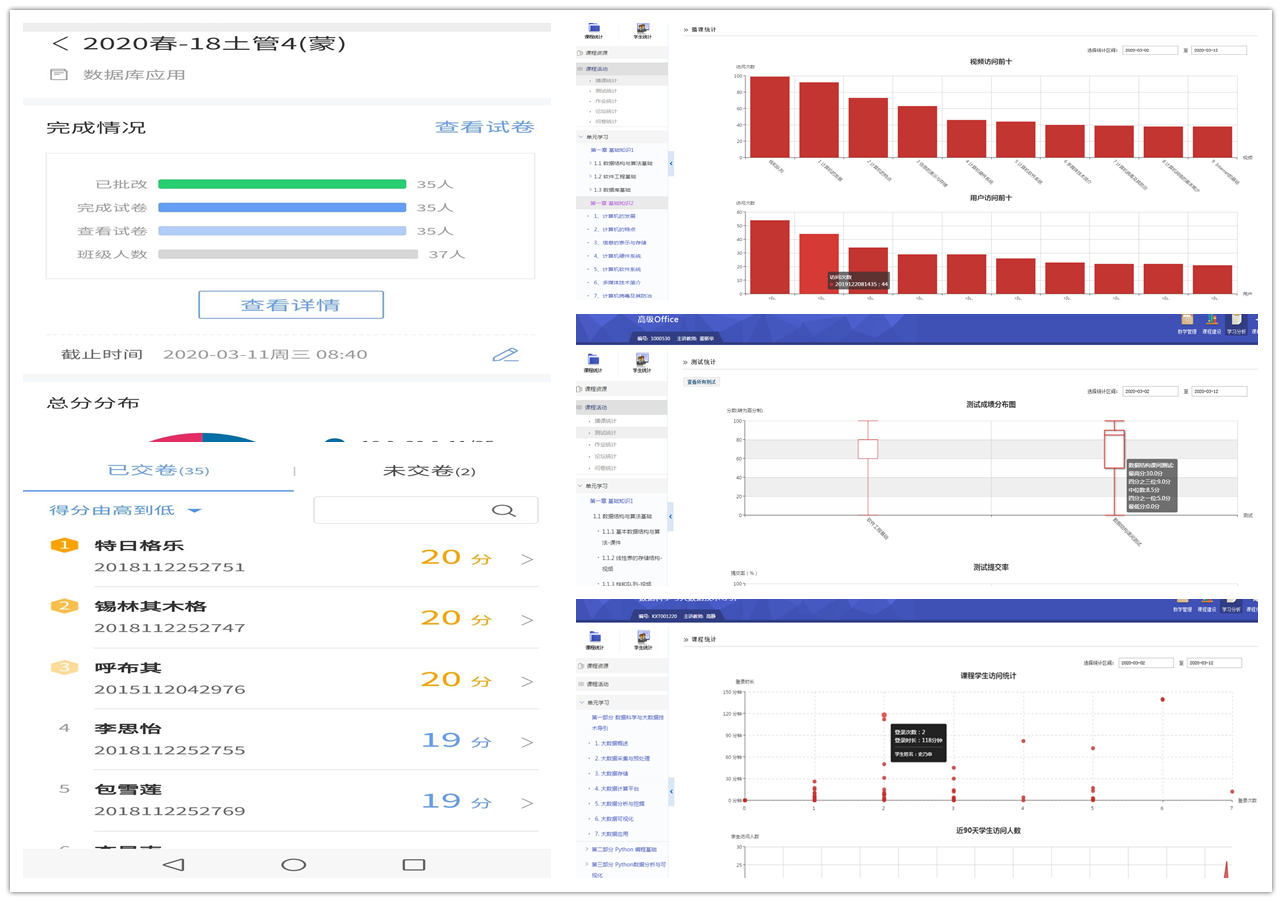Edit the deadline with the pencil icon

[506, 354]
